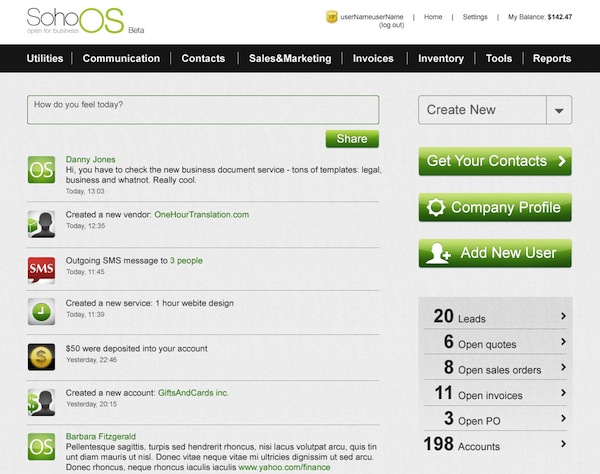The width and height of the screenshot is (600, 474).
Task: Click the Add New User button
Action: point(495,253)
